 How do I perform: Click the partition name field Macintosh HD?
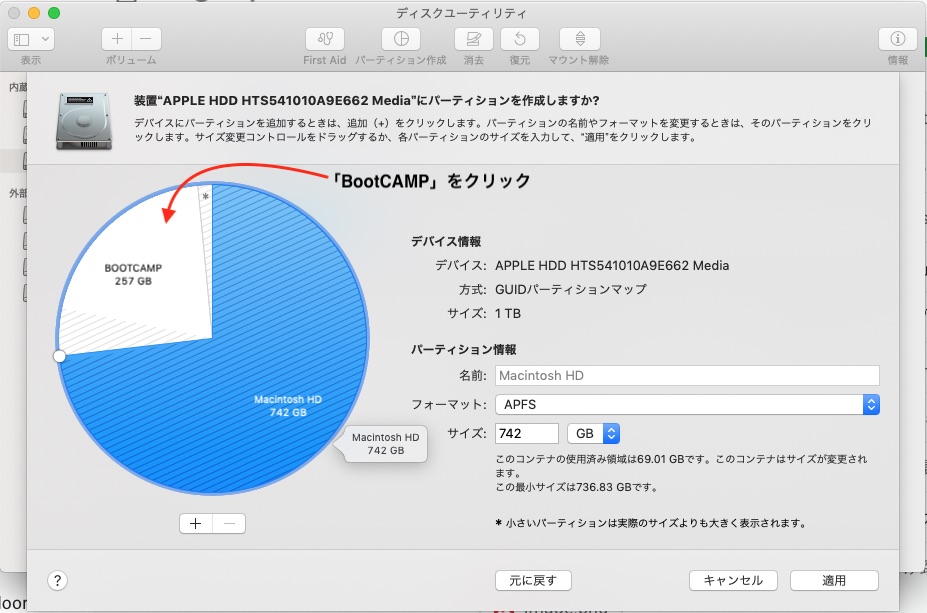(x=687, y=375)
